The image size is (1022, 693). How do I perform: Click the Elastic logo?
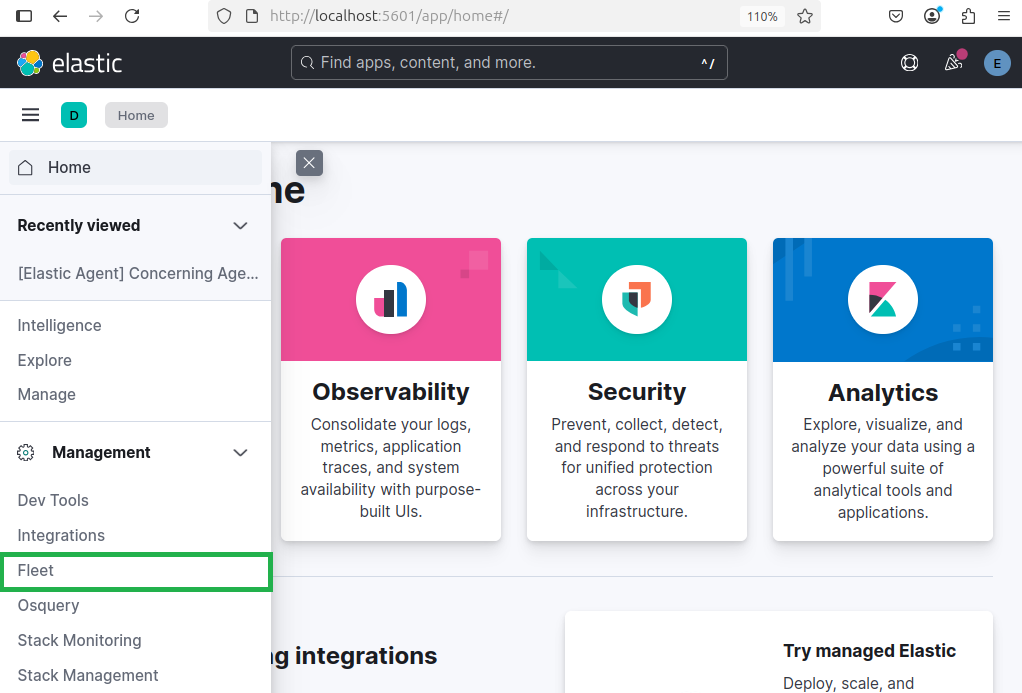coord(69,63)
